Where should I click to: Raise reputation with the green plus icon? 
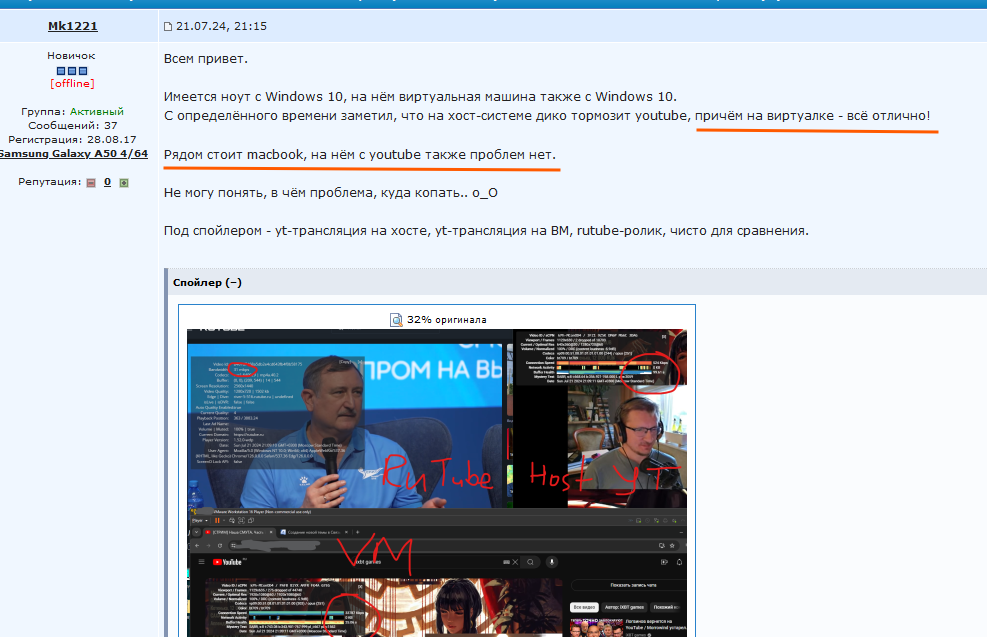[124, 183]
